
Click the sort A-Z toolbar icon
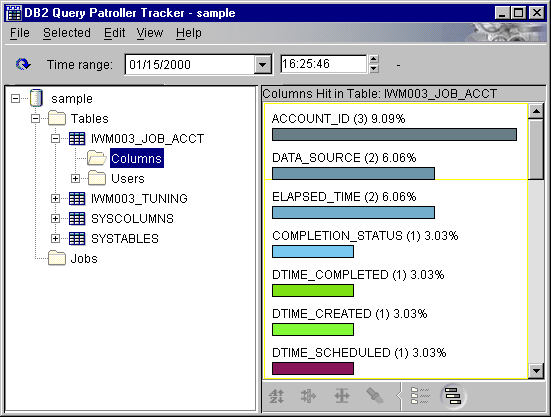point(276,396)
